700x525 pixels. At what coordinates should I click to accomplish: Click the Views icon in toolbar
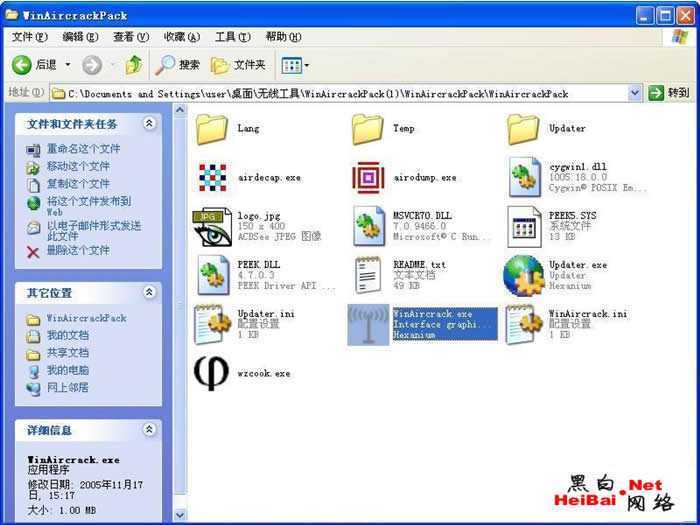click(292, 66)
